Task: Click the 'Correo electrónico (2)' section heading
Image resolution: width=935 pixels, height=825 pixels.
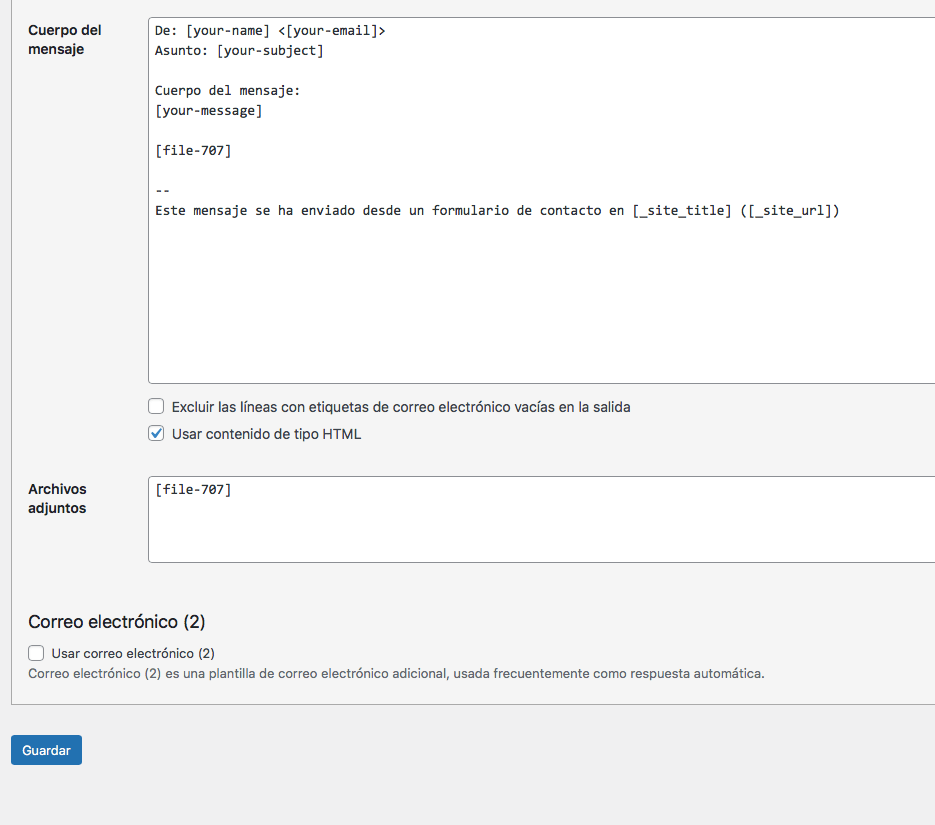Action: (x=117, y=622)
